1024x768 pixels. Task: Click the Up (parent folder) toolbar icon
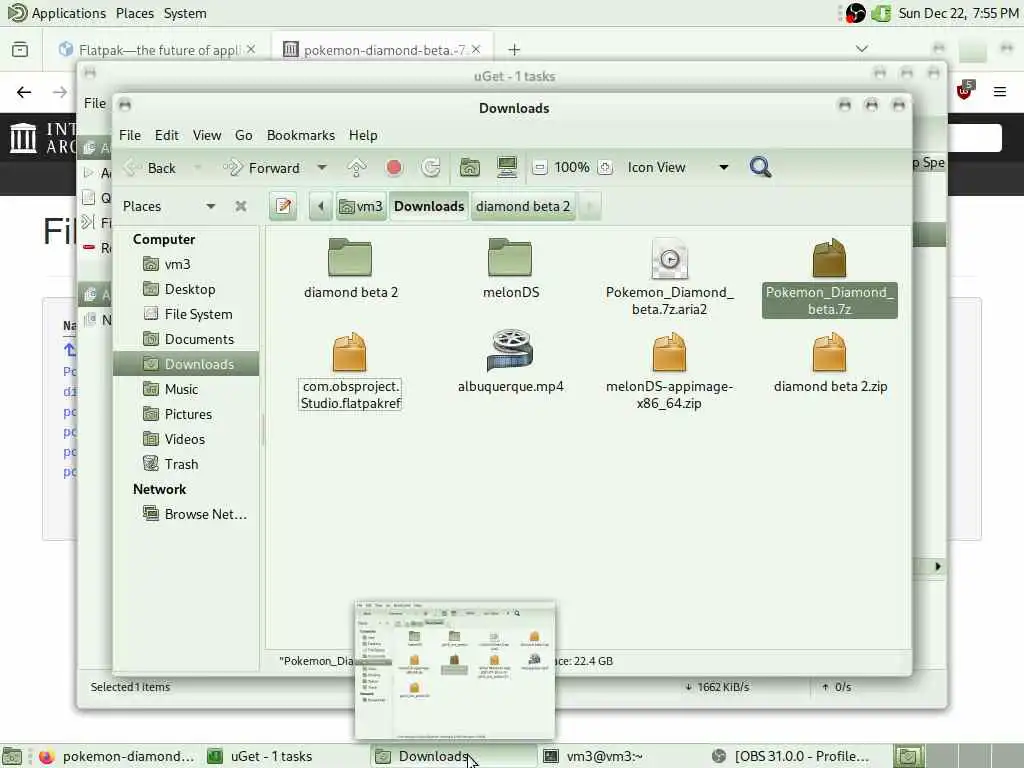[357, 168]
